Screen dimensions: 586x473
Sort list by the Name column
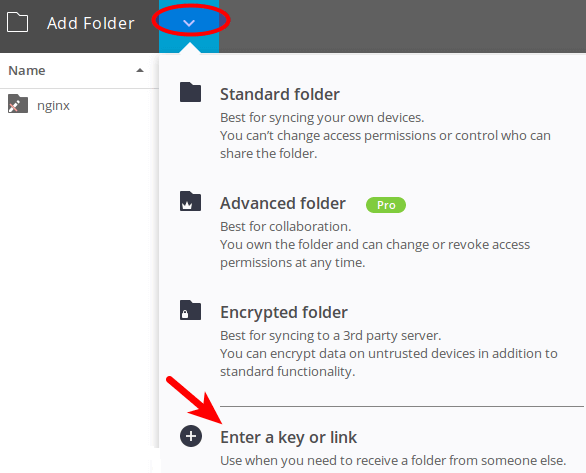(27, 70)
